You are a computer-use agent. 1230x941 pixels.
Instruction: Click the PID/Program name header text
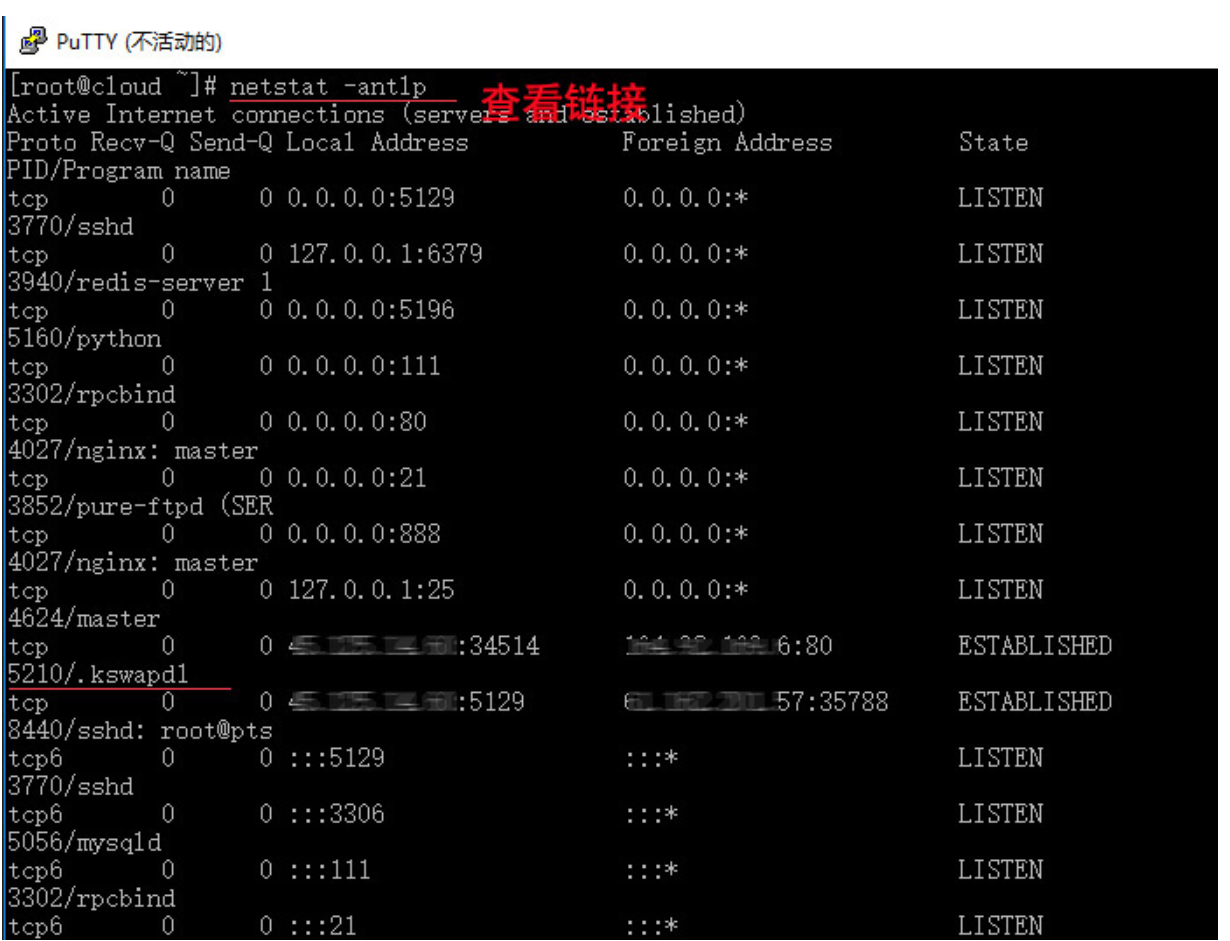[x=118, y=171]
